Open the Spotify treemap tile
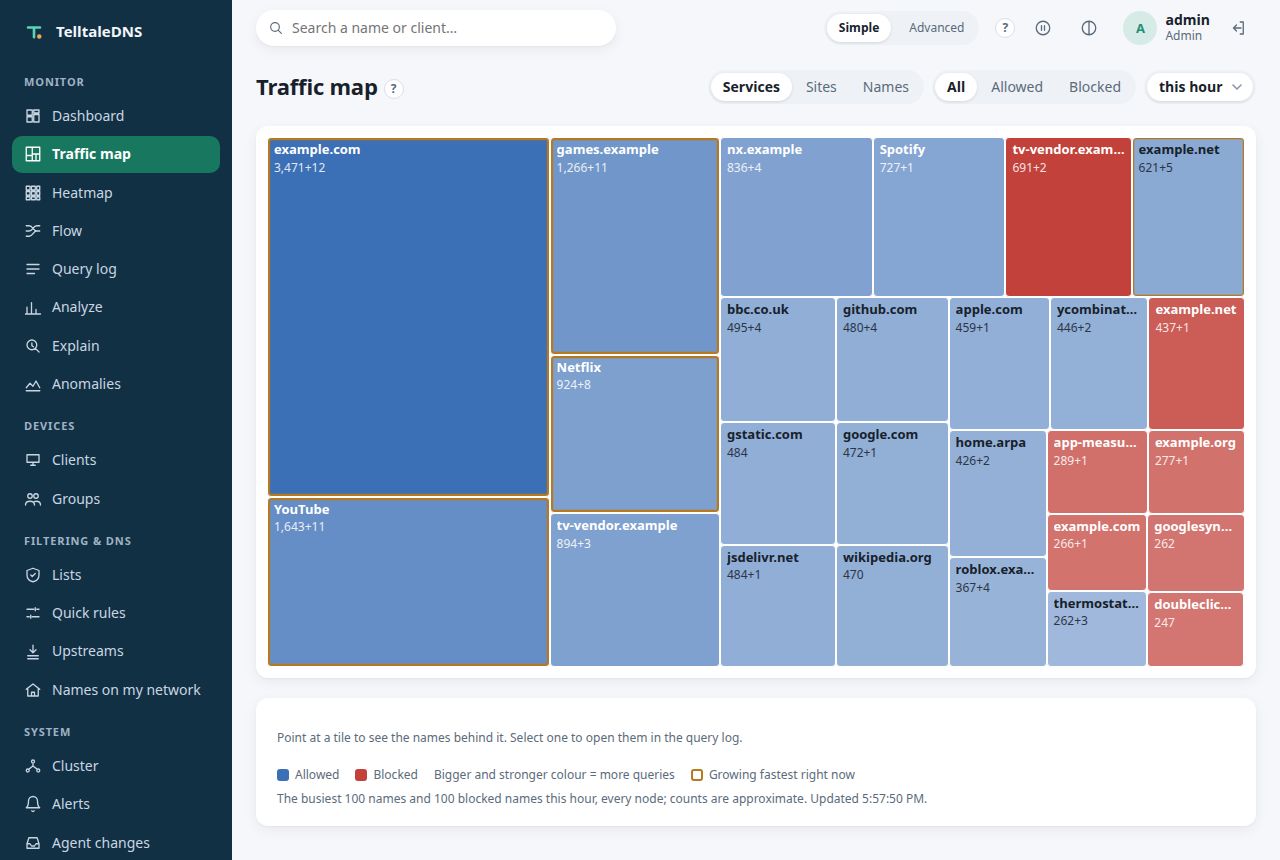 click(x=938, y=217)
